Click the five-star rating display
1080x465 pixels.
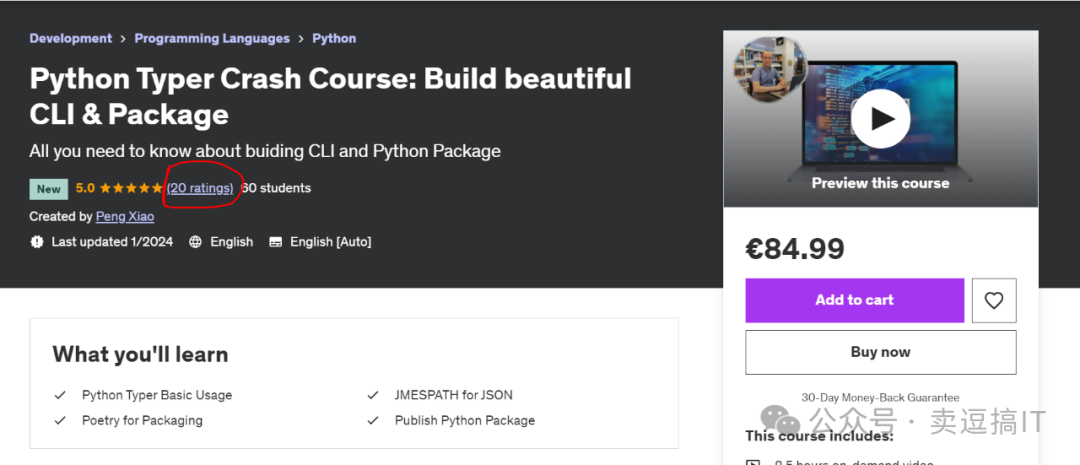pyautogui.click(x=132, y=187)
